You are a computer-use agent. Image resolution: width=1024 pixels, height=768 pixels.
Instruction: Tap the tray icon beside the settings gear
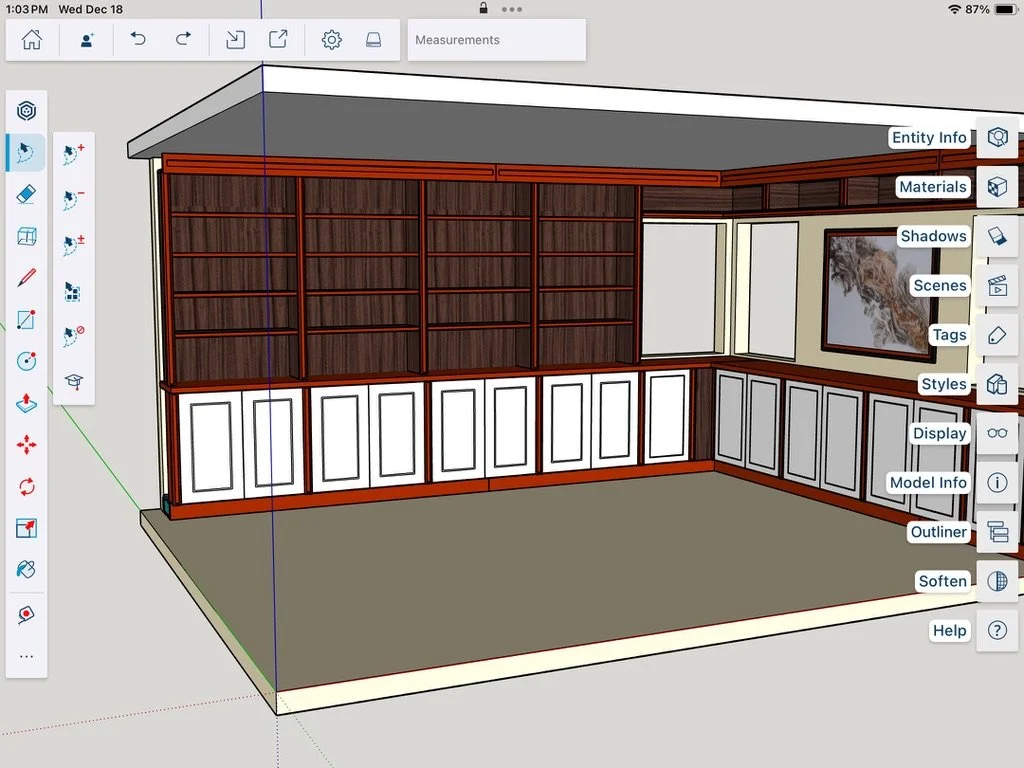click(373, 40)
